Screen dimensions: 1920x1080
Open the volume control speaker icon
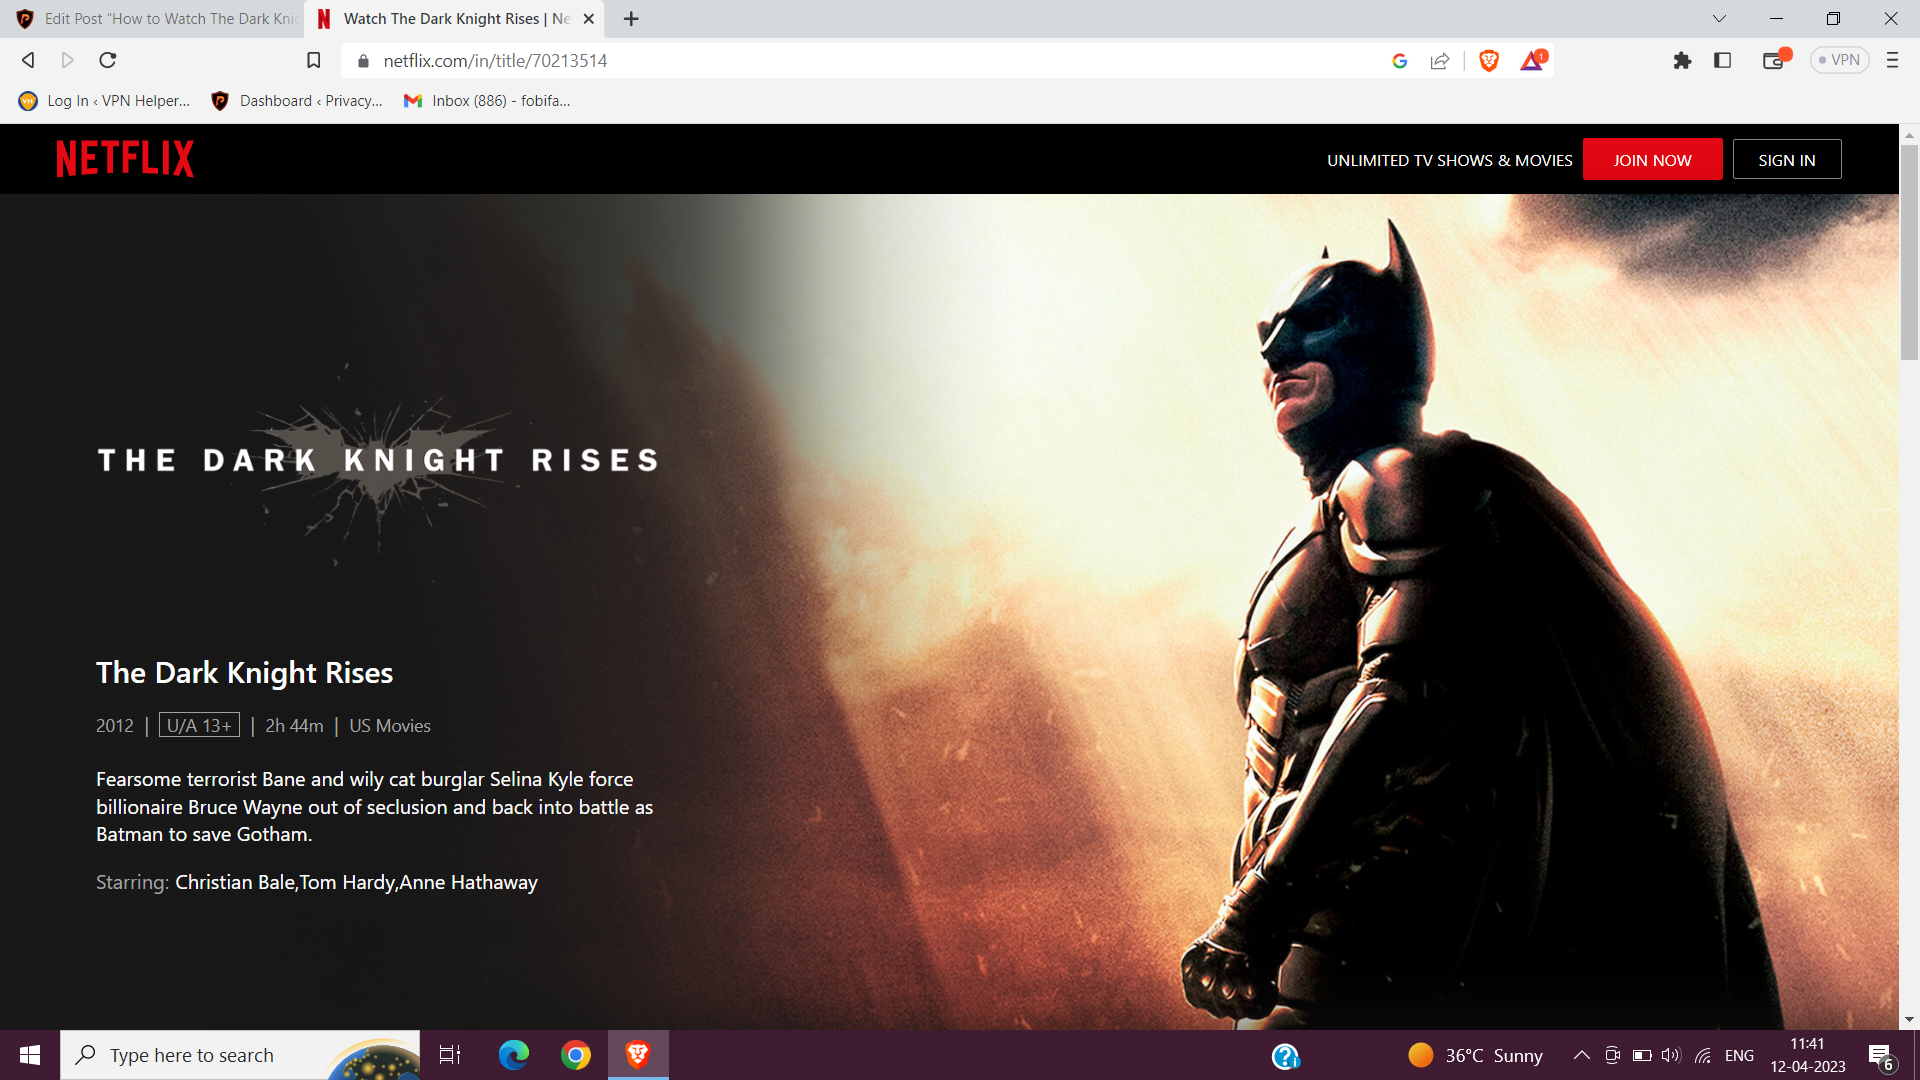click(1671, 1055)
